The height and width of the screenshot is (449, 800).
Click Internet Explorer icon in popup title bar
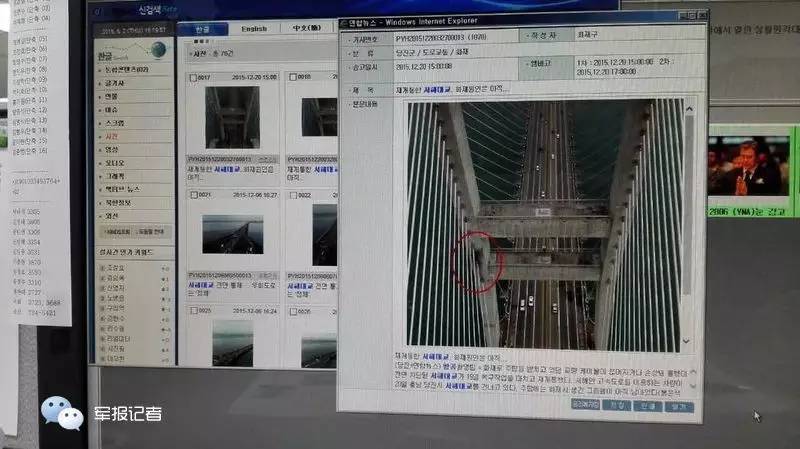[x=344, y=23]
